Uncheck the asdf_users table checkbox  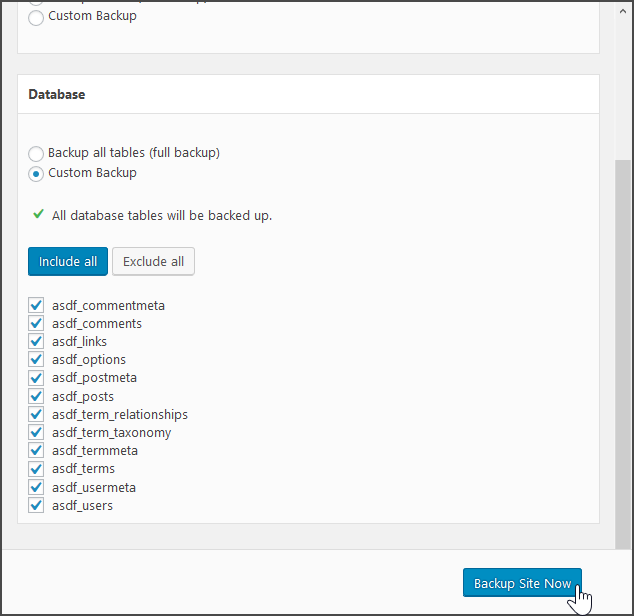pyautogui.click(x=36, y=505)
